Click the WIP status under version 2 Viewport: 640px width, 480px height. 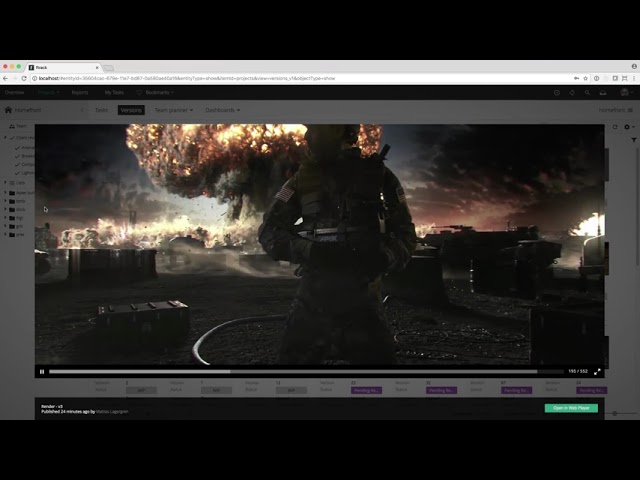pos(141,390)
